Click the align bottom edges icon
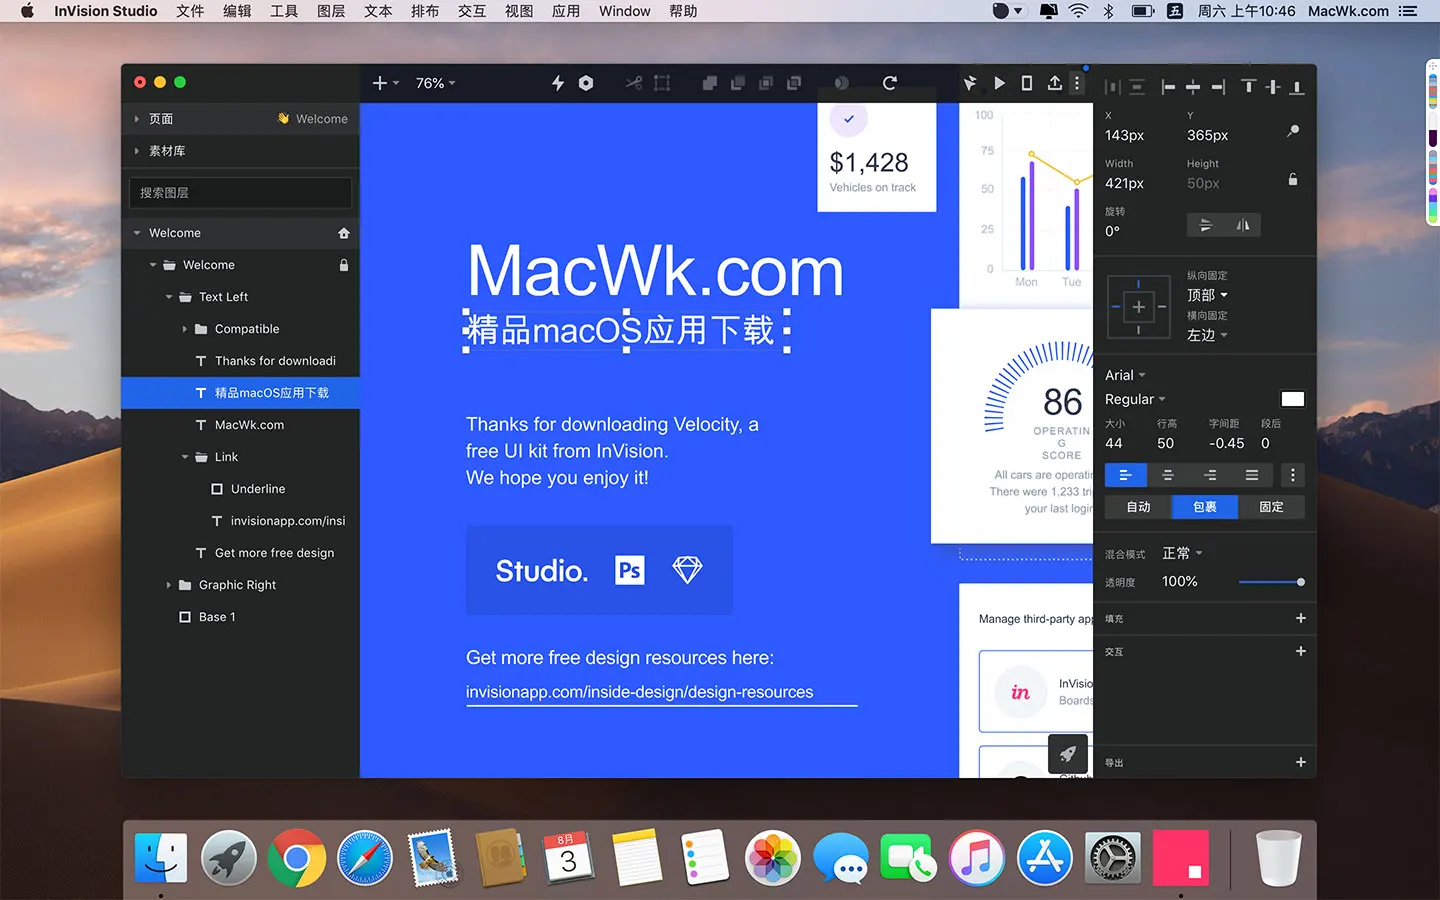 [x=1297, y=87]
